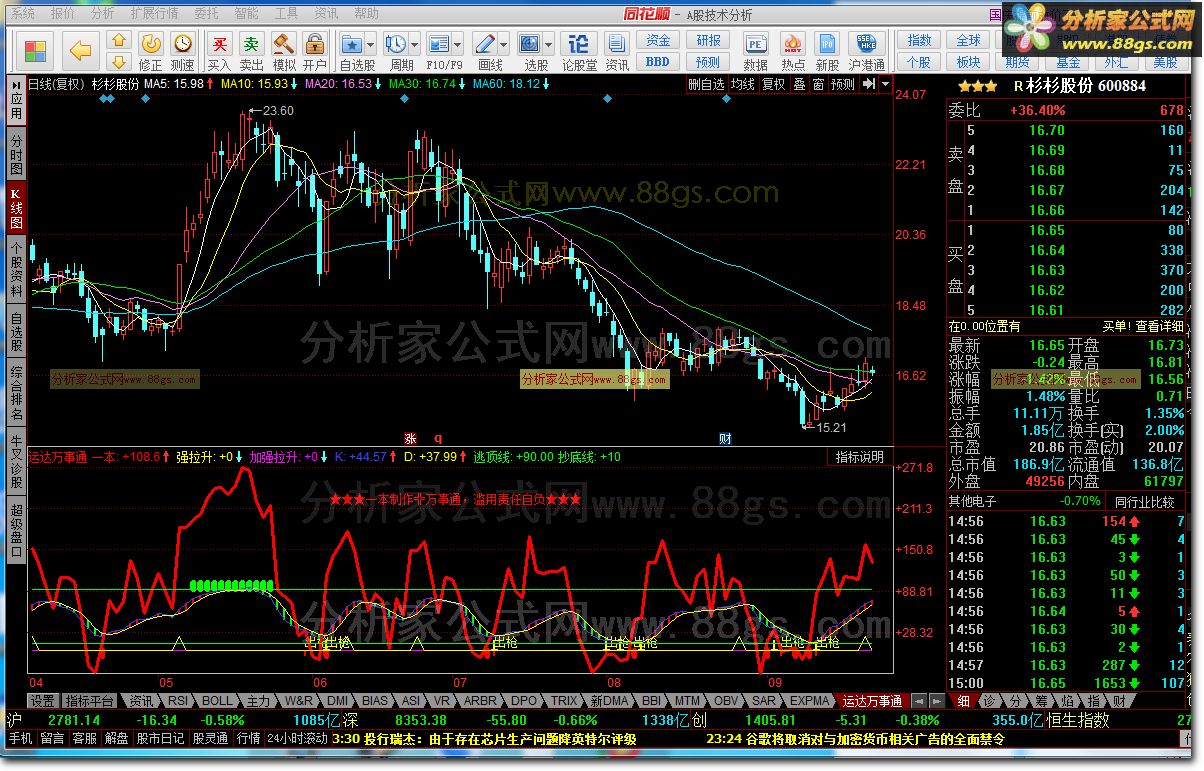Expand the 自选股 dropdown arrow
The image size is (1204, 771).
coord(370,44)
